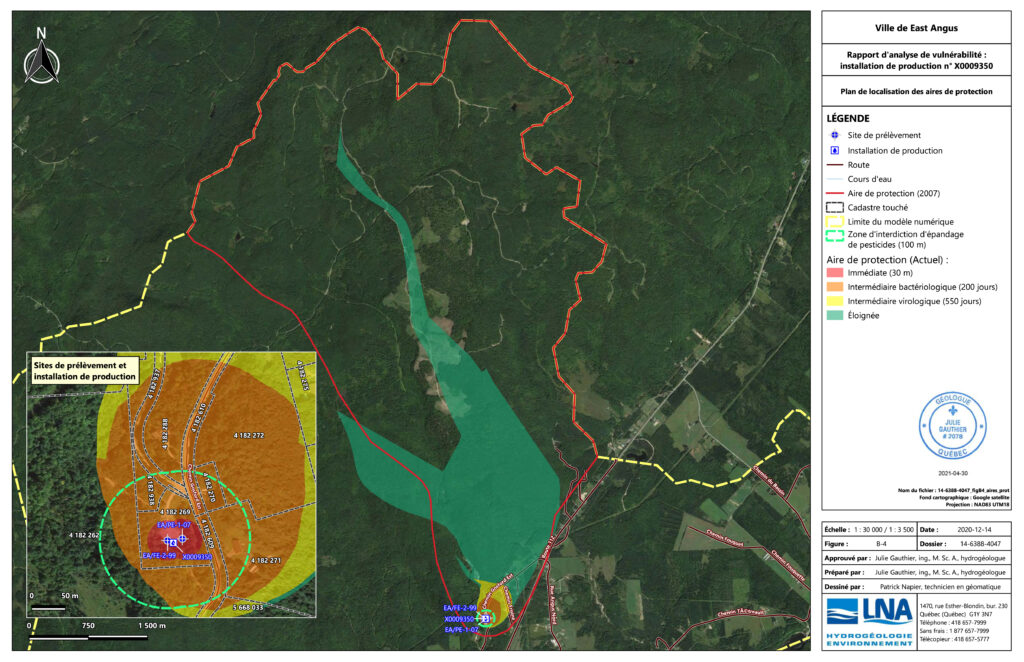Click the green dashed pesticide zone legend symbol
Viewport: 1024px width, 662px height.
(835, 236)
